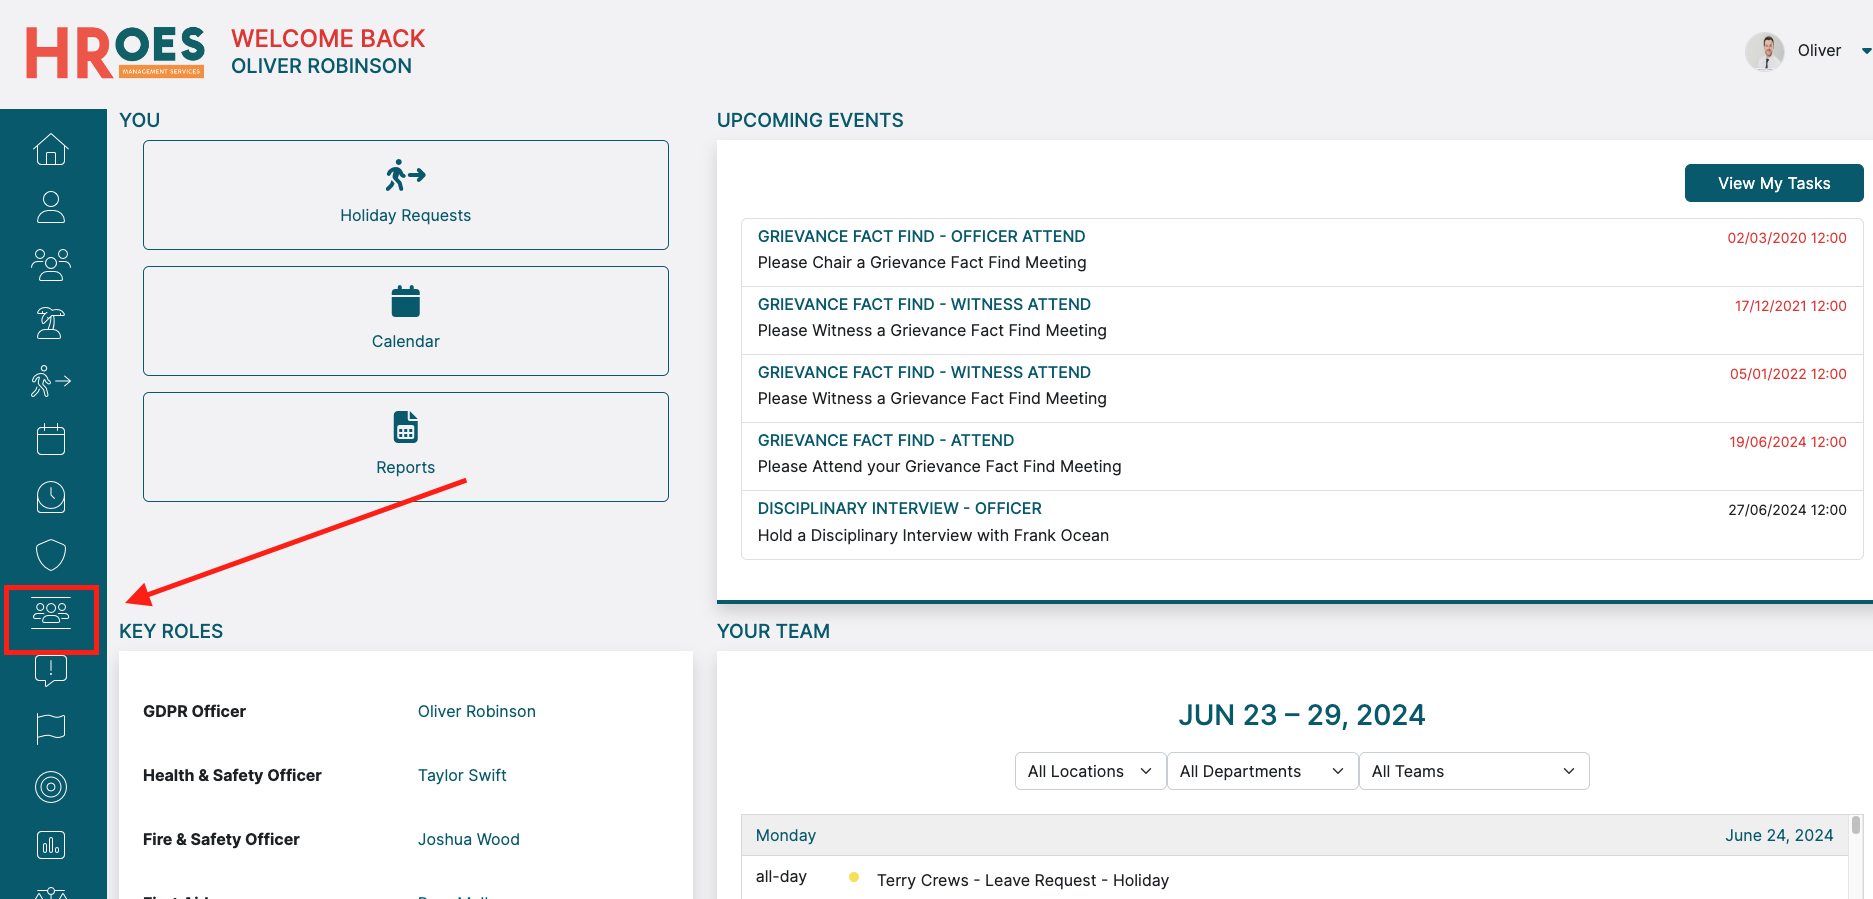Select the calendar icon in sidebar
Image resolution: width=1873 pixels, height=899 pixels.
pos(51,439)
